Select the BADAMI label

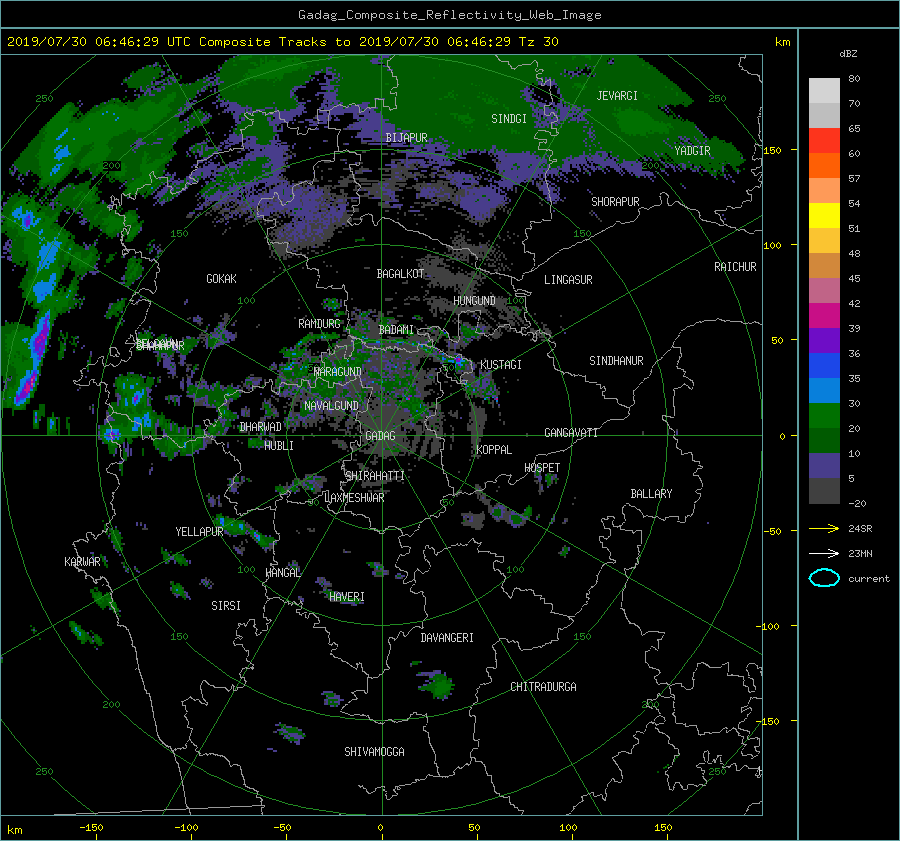tap(396, 330)
